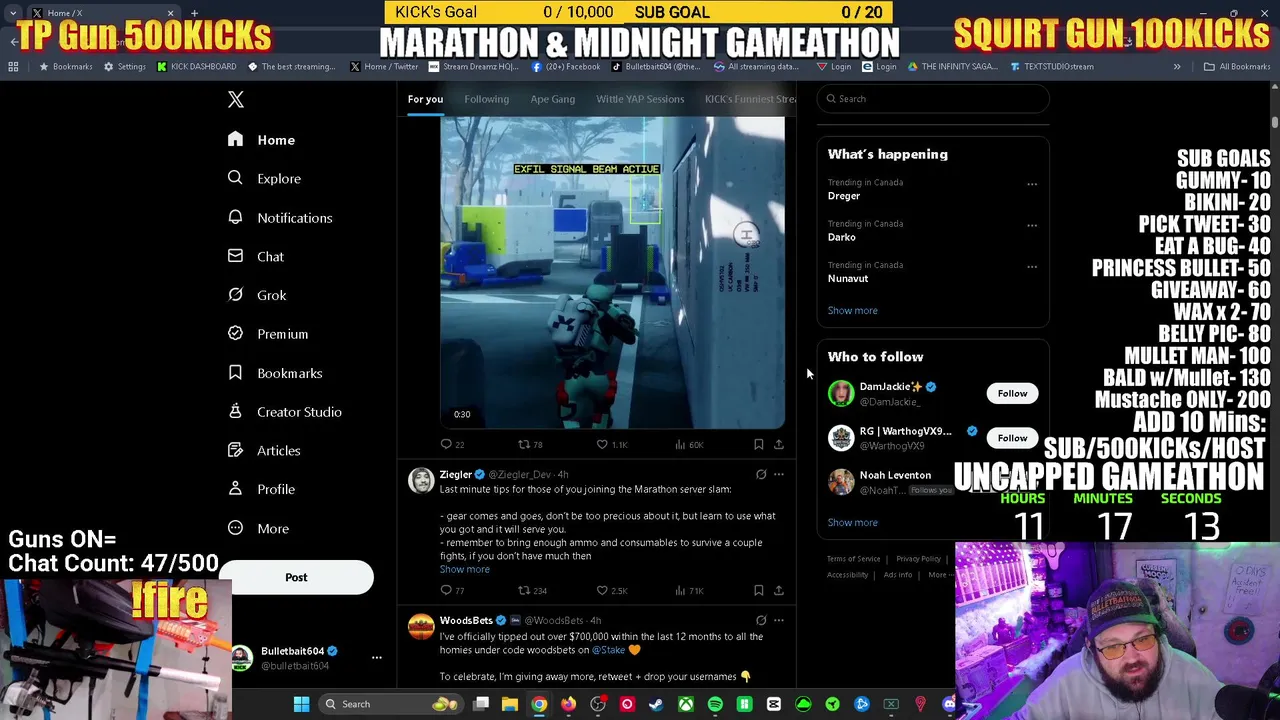
Task: Open Spotify from the taskbar
Action: coord(715,704)
